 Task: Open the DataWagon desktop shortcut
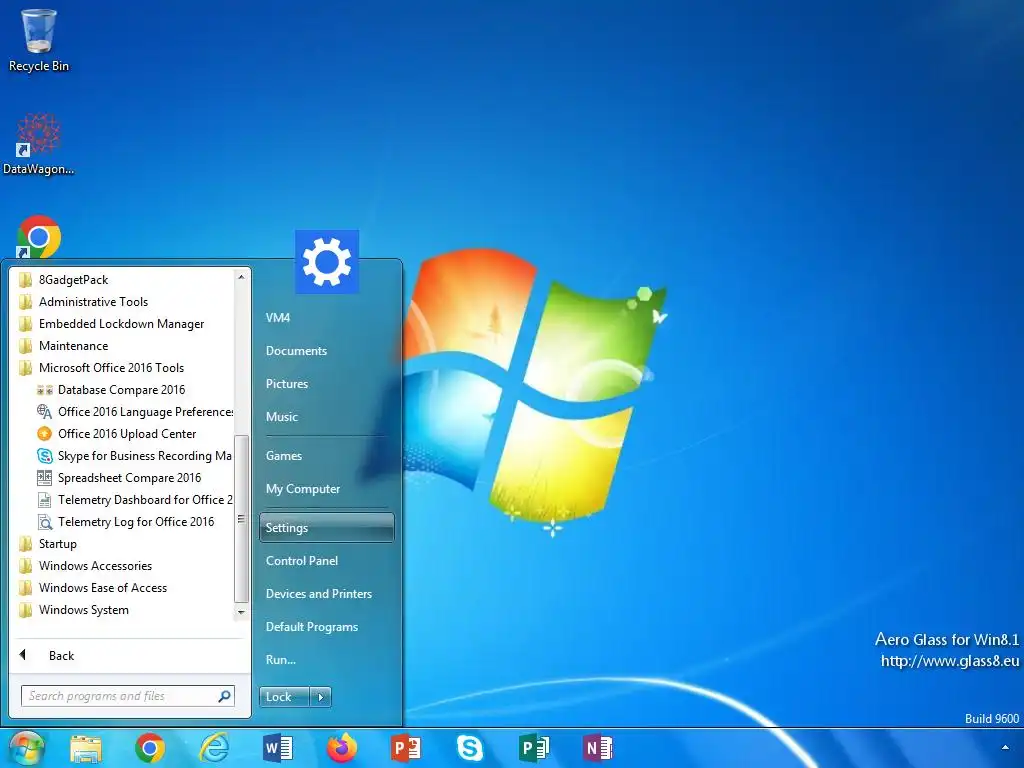[x=39, y=144]
